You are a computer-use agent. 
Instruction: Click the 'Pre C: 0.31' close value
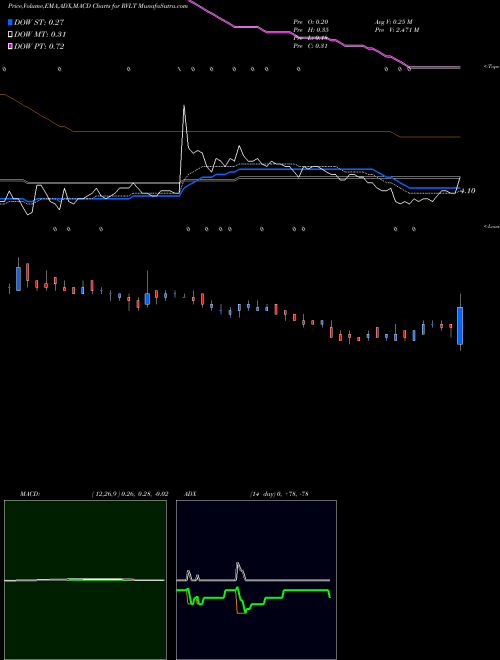click(310, 46)
